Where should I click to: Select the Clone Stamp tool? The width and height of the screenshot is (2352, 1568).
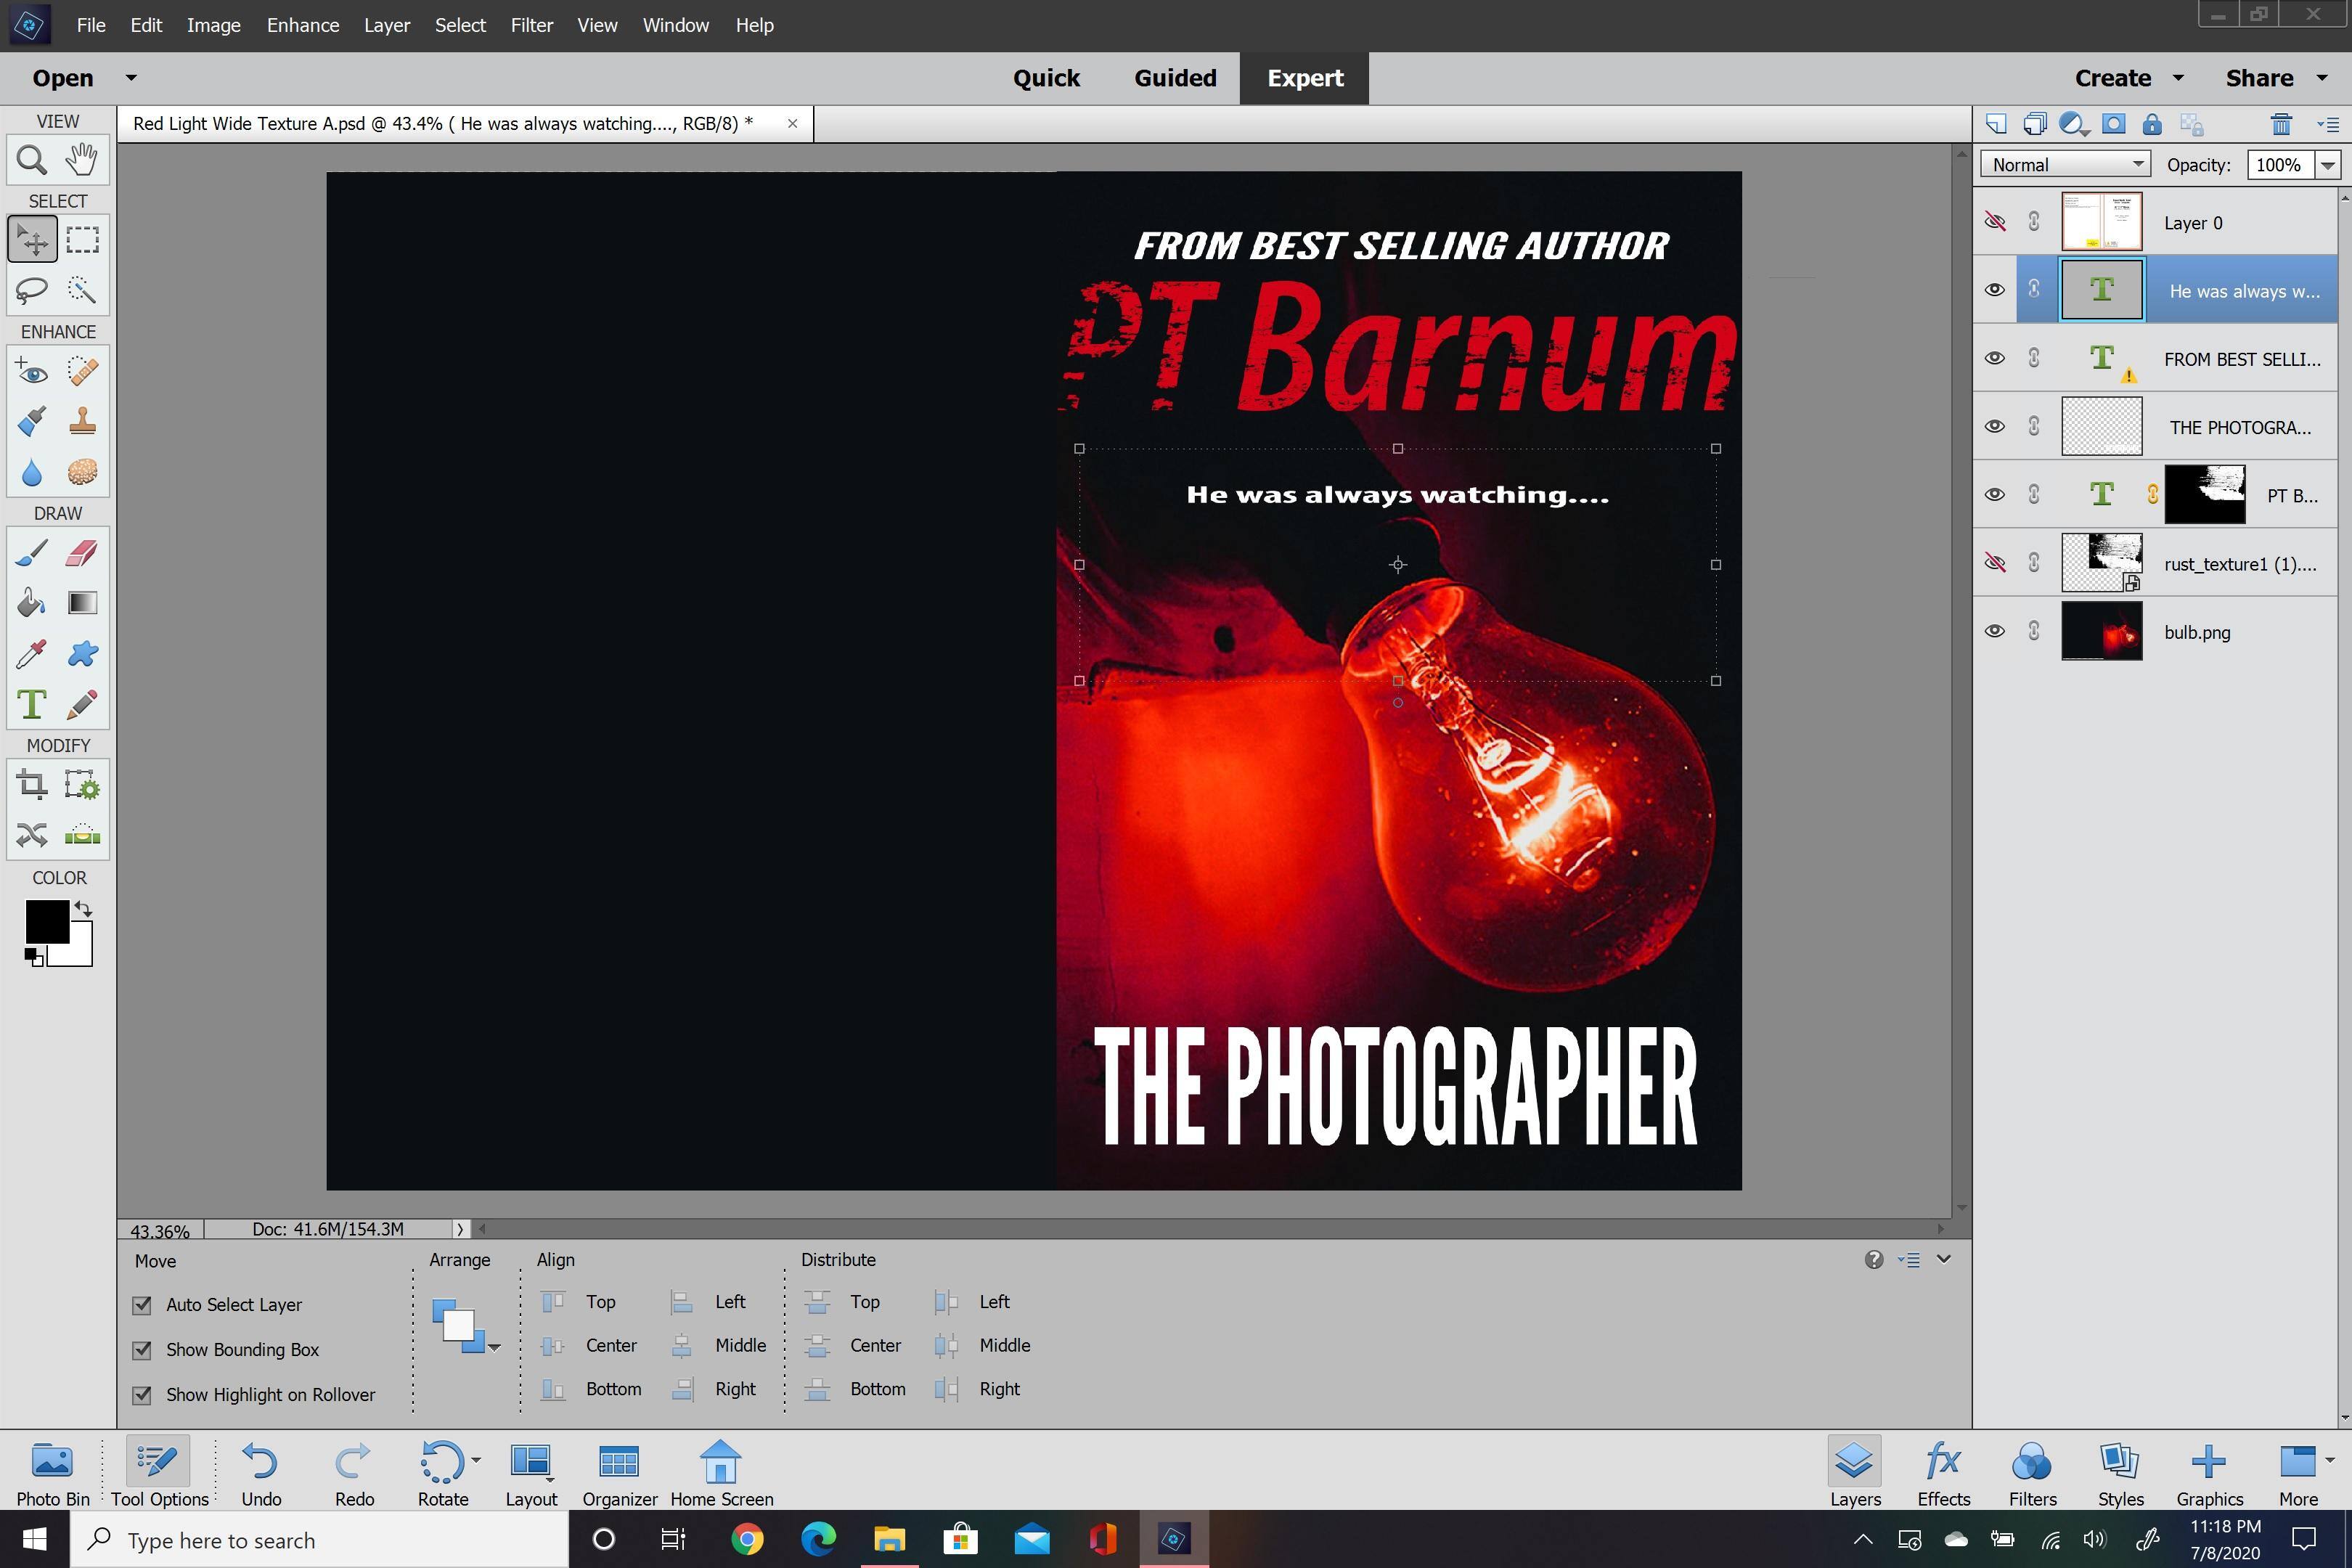pos(82,421)
